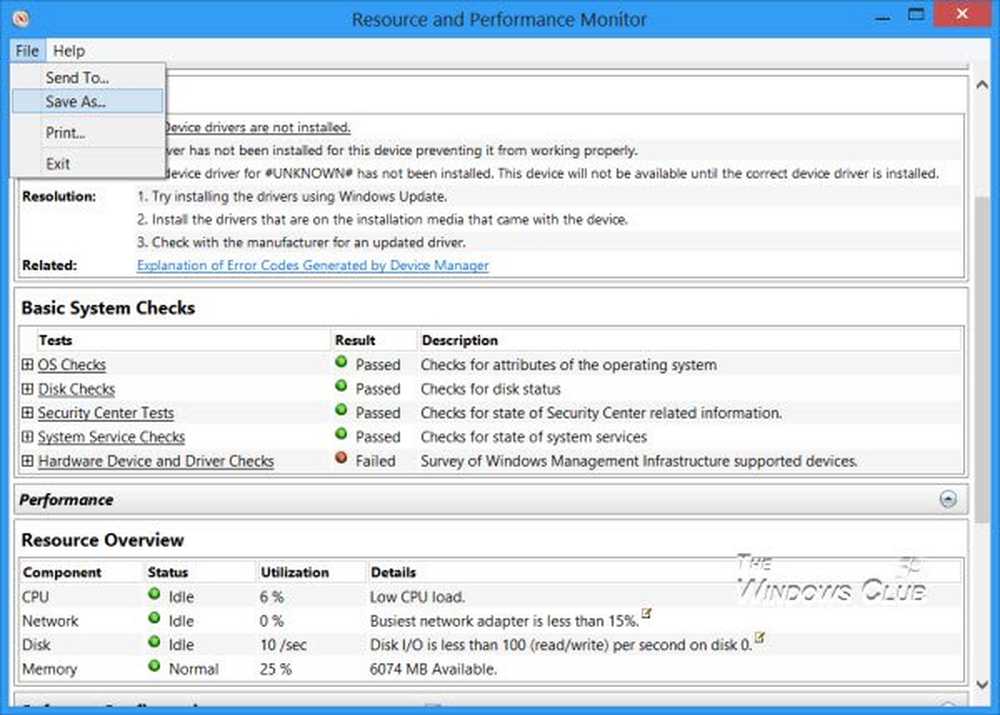Select Exit in the File menu
The width and height of the screenshot is (1000, 715).
88,164
